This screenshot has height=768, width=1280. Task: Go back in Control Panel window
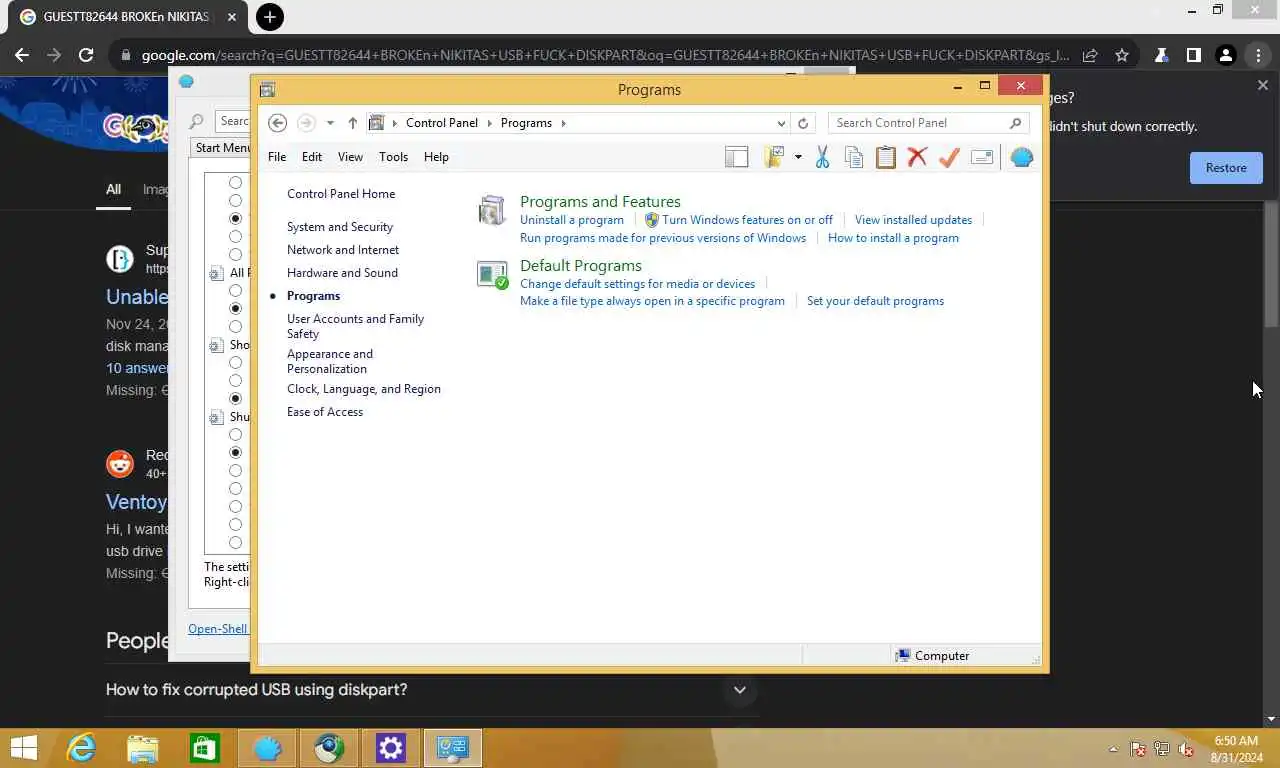(278, 123)
